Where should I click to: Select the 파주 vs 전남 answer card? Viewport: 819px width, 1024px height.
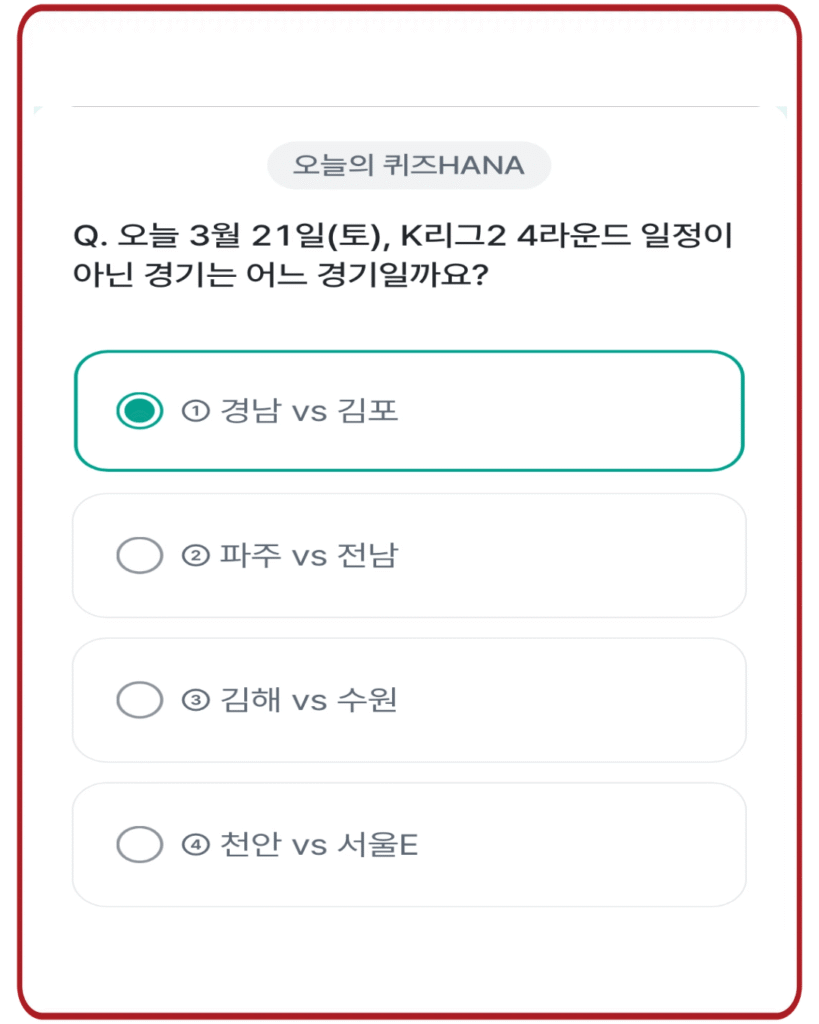coord(409,555)
